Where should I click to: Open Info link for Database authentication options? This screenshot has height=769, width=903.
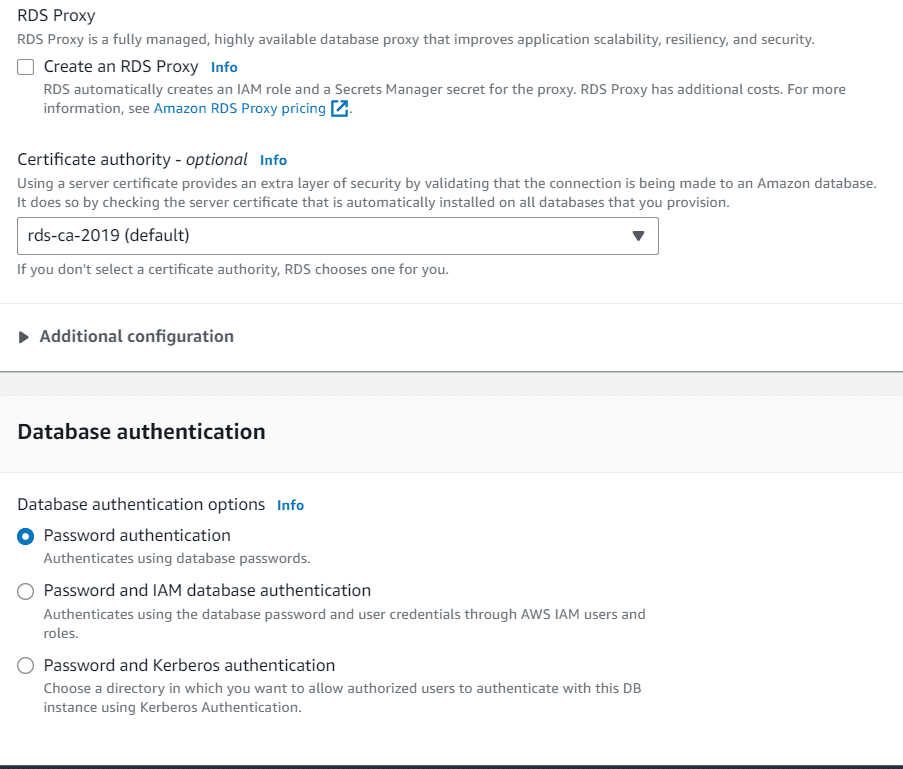[290, 505]
